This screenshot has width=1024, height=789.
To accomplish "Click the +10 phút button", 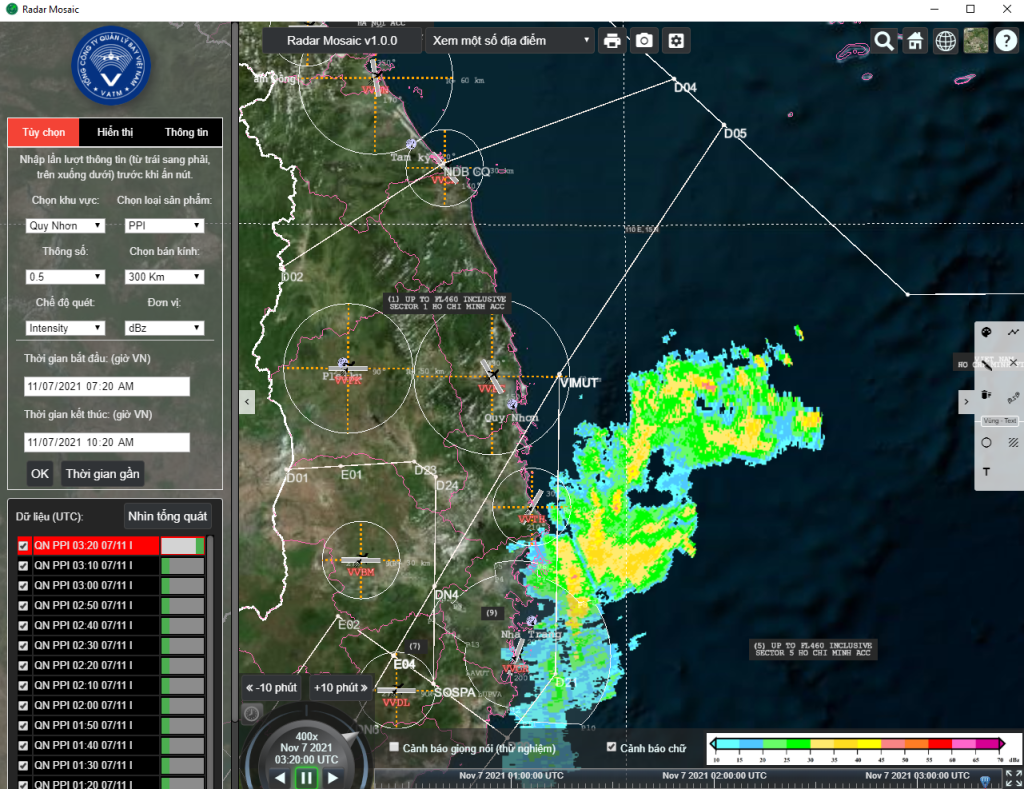I will click(341, 688).
